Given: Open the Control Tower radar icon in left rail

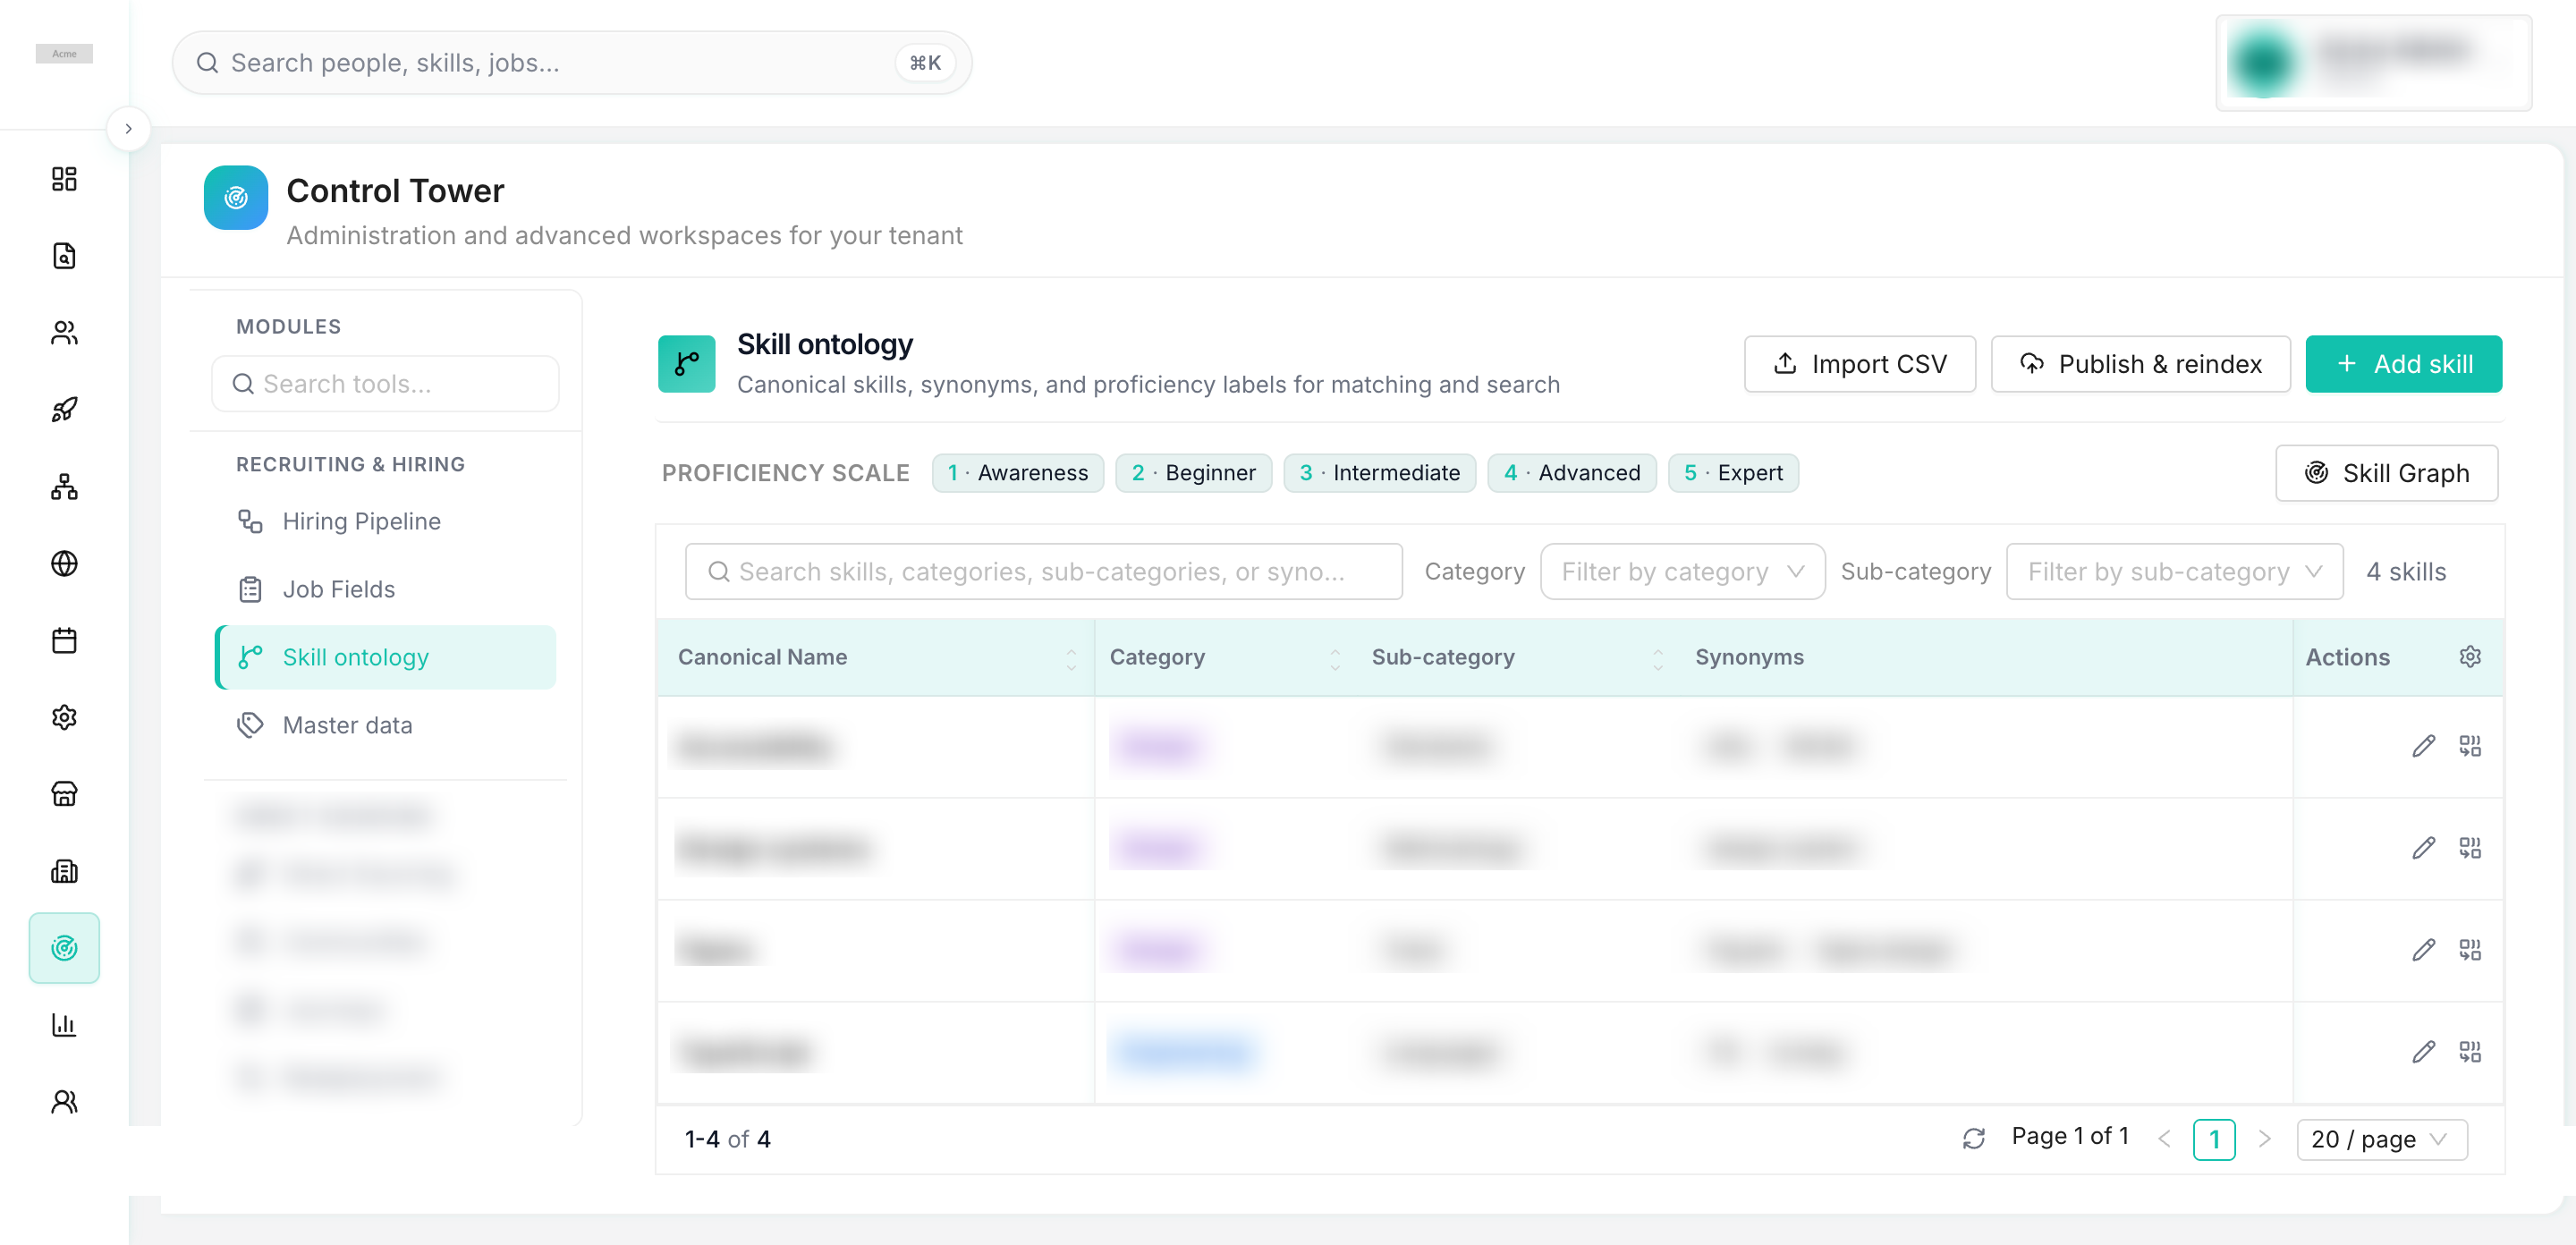Looking at the screenshot, I should [x=64, y=948].
